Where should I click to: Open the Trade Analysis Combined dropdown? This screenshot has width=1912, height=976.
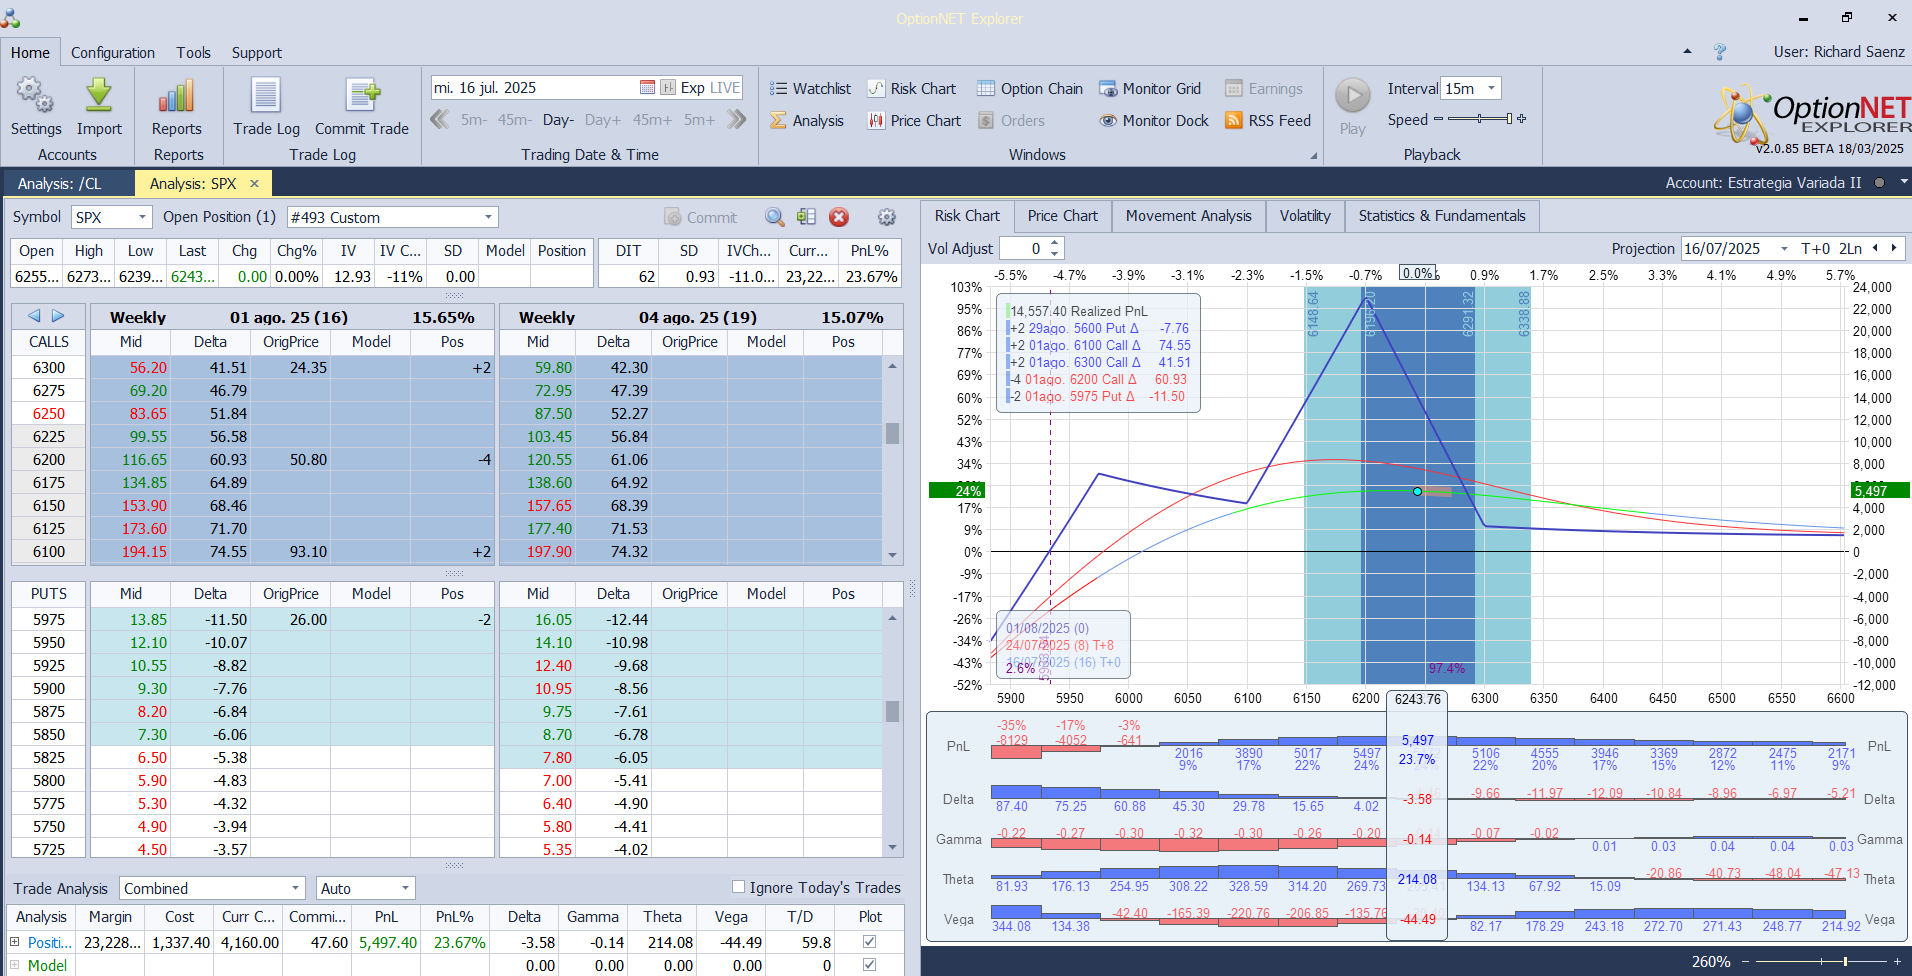(x=295, y=888)
